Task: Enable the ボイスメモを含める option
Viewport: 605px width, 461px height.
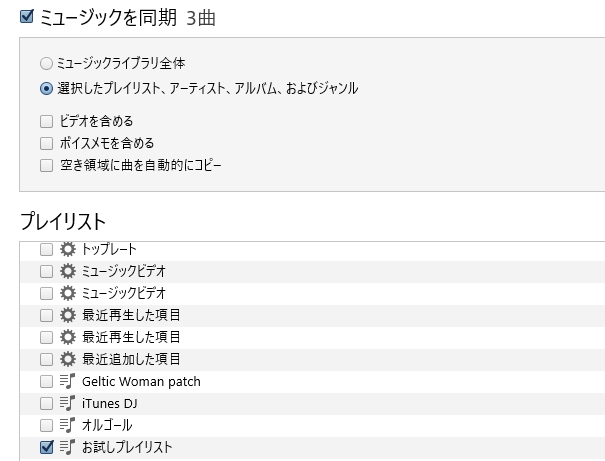Action: [47, 143]
